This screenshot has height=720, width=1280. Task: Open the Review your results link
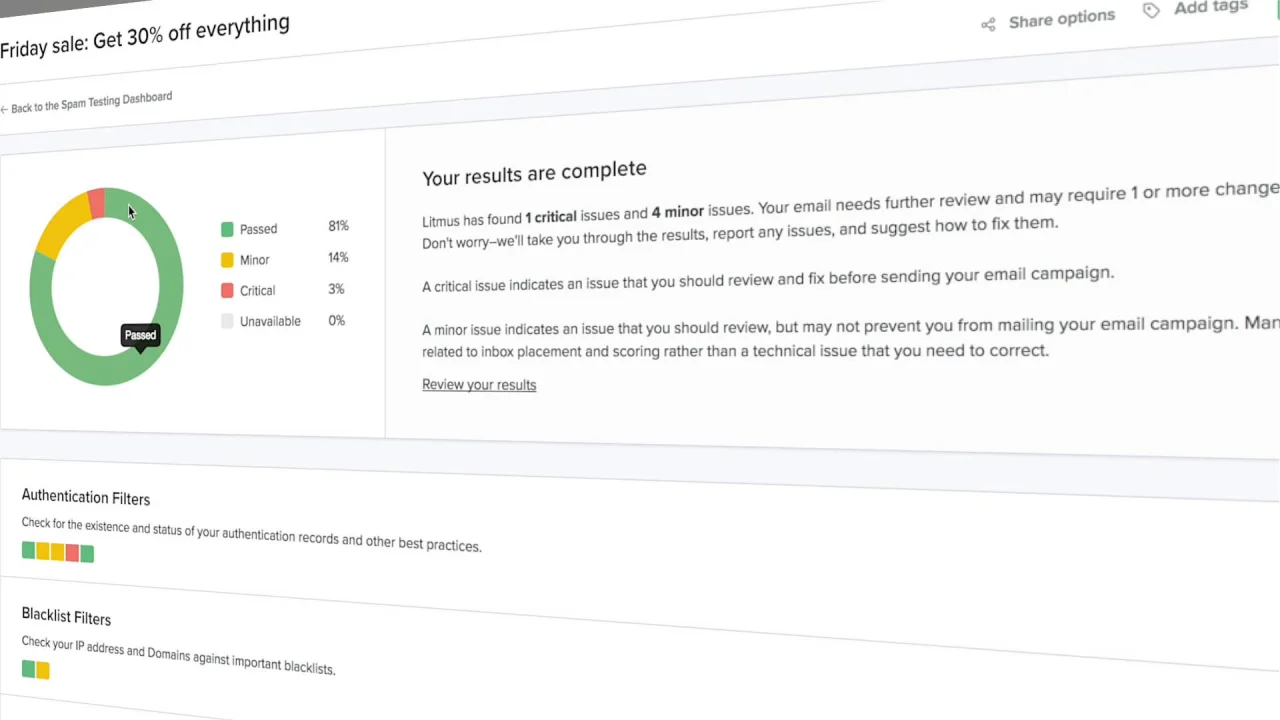(479, 385)
